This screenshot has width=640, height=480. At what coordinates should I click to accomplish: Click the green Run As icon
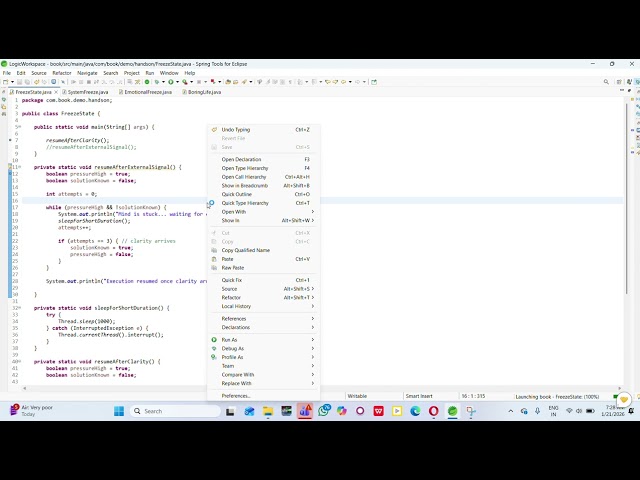(x=213, y=340)
